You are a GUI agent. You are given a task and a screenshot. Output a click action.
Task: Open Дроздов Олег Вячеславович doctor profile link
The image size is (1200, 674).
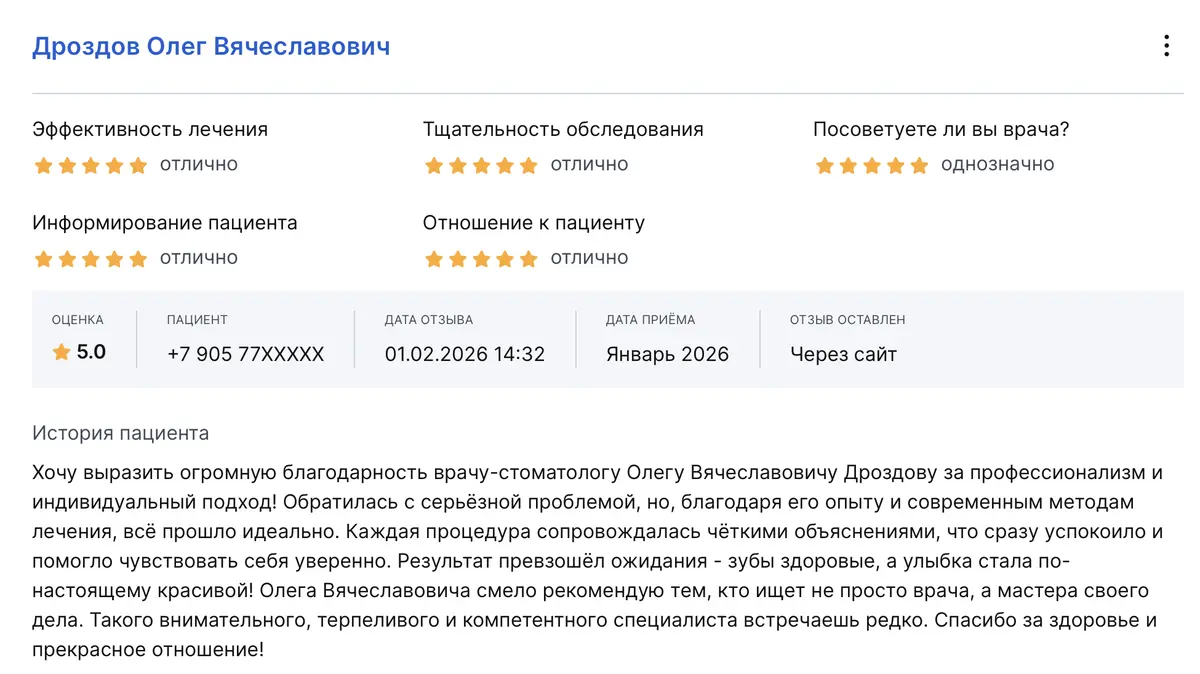click(211, 47)
